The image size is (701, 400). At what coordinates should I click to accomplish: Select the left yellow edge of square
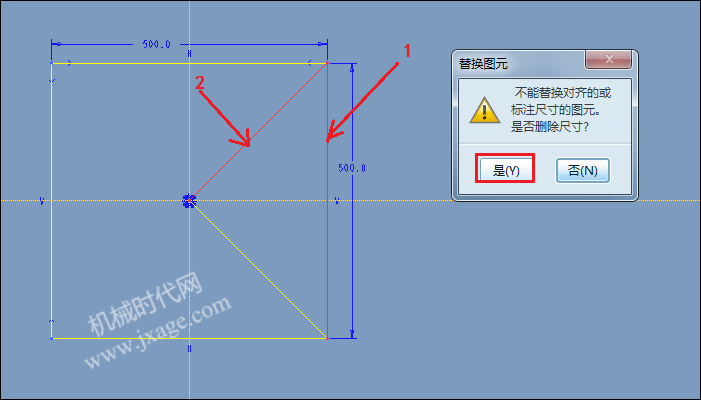coord(52,201)
